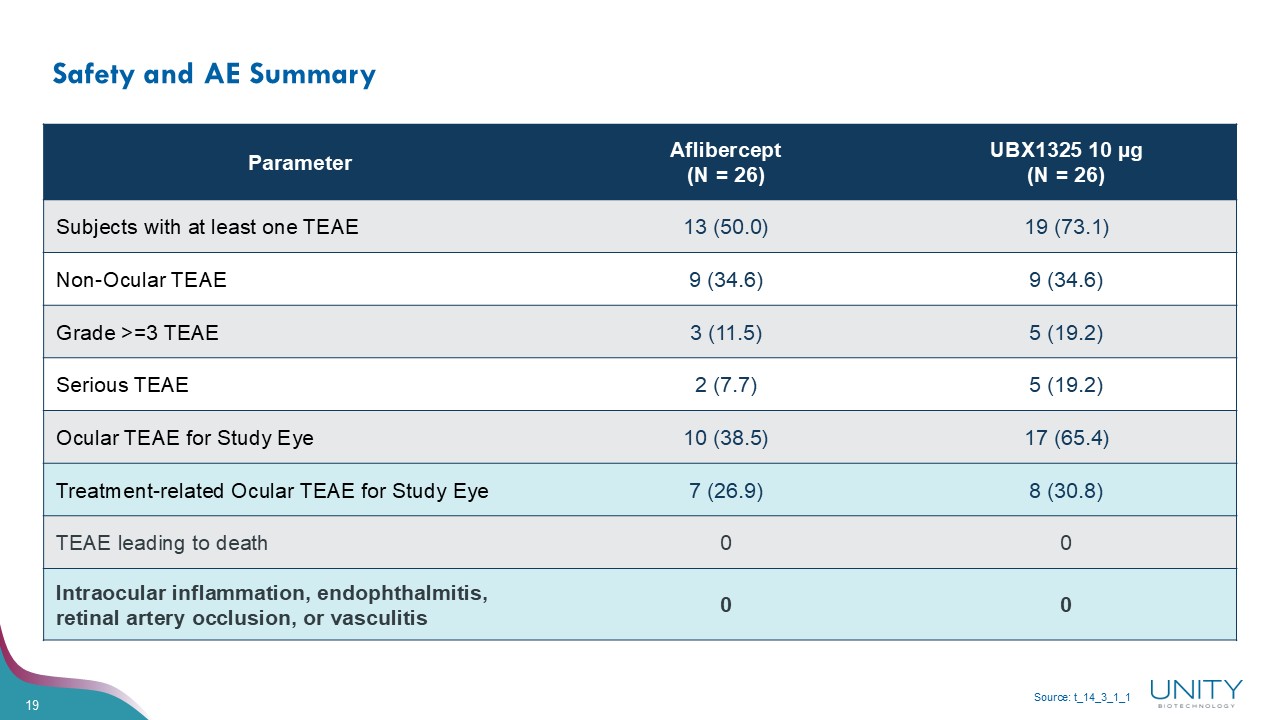Click the Unity Biotechnology logo
Screen dimensions: 1280x720
1196,692
